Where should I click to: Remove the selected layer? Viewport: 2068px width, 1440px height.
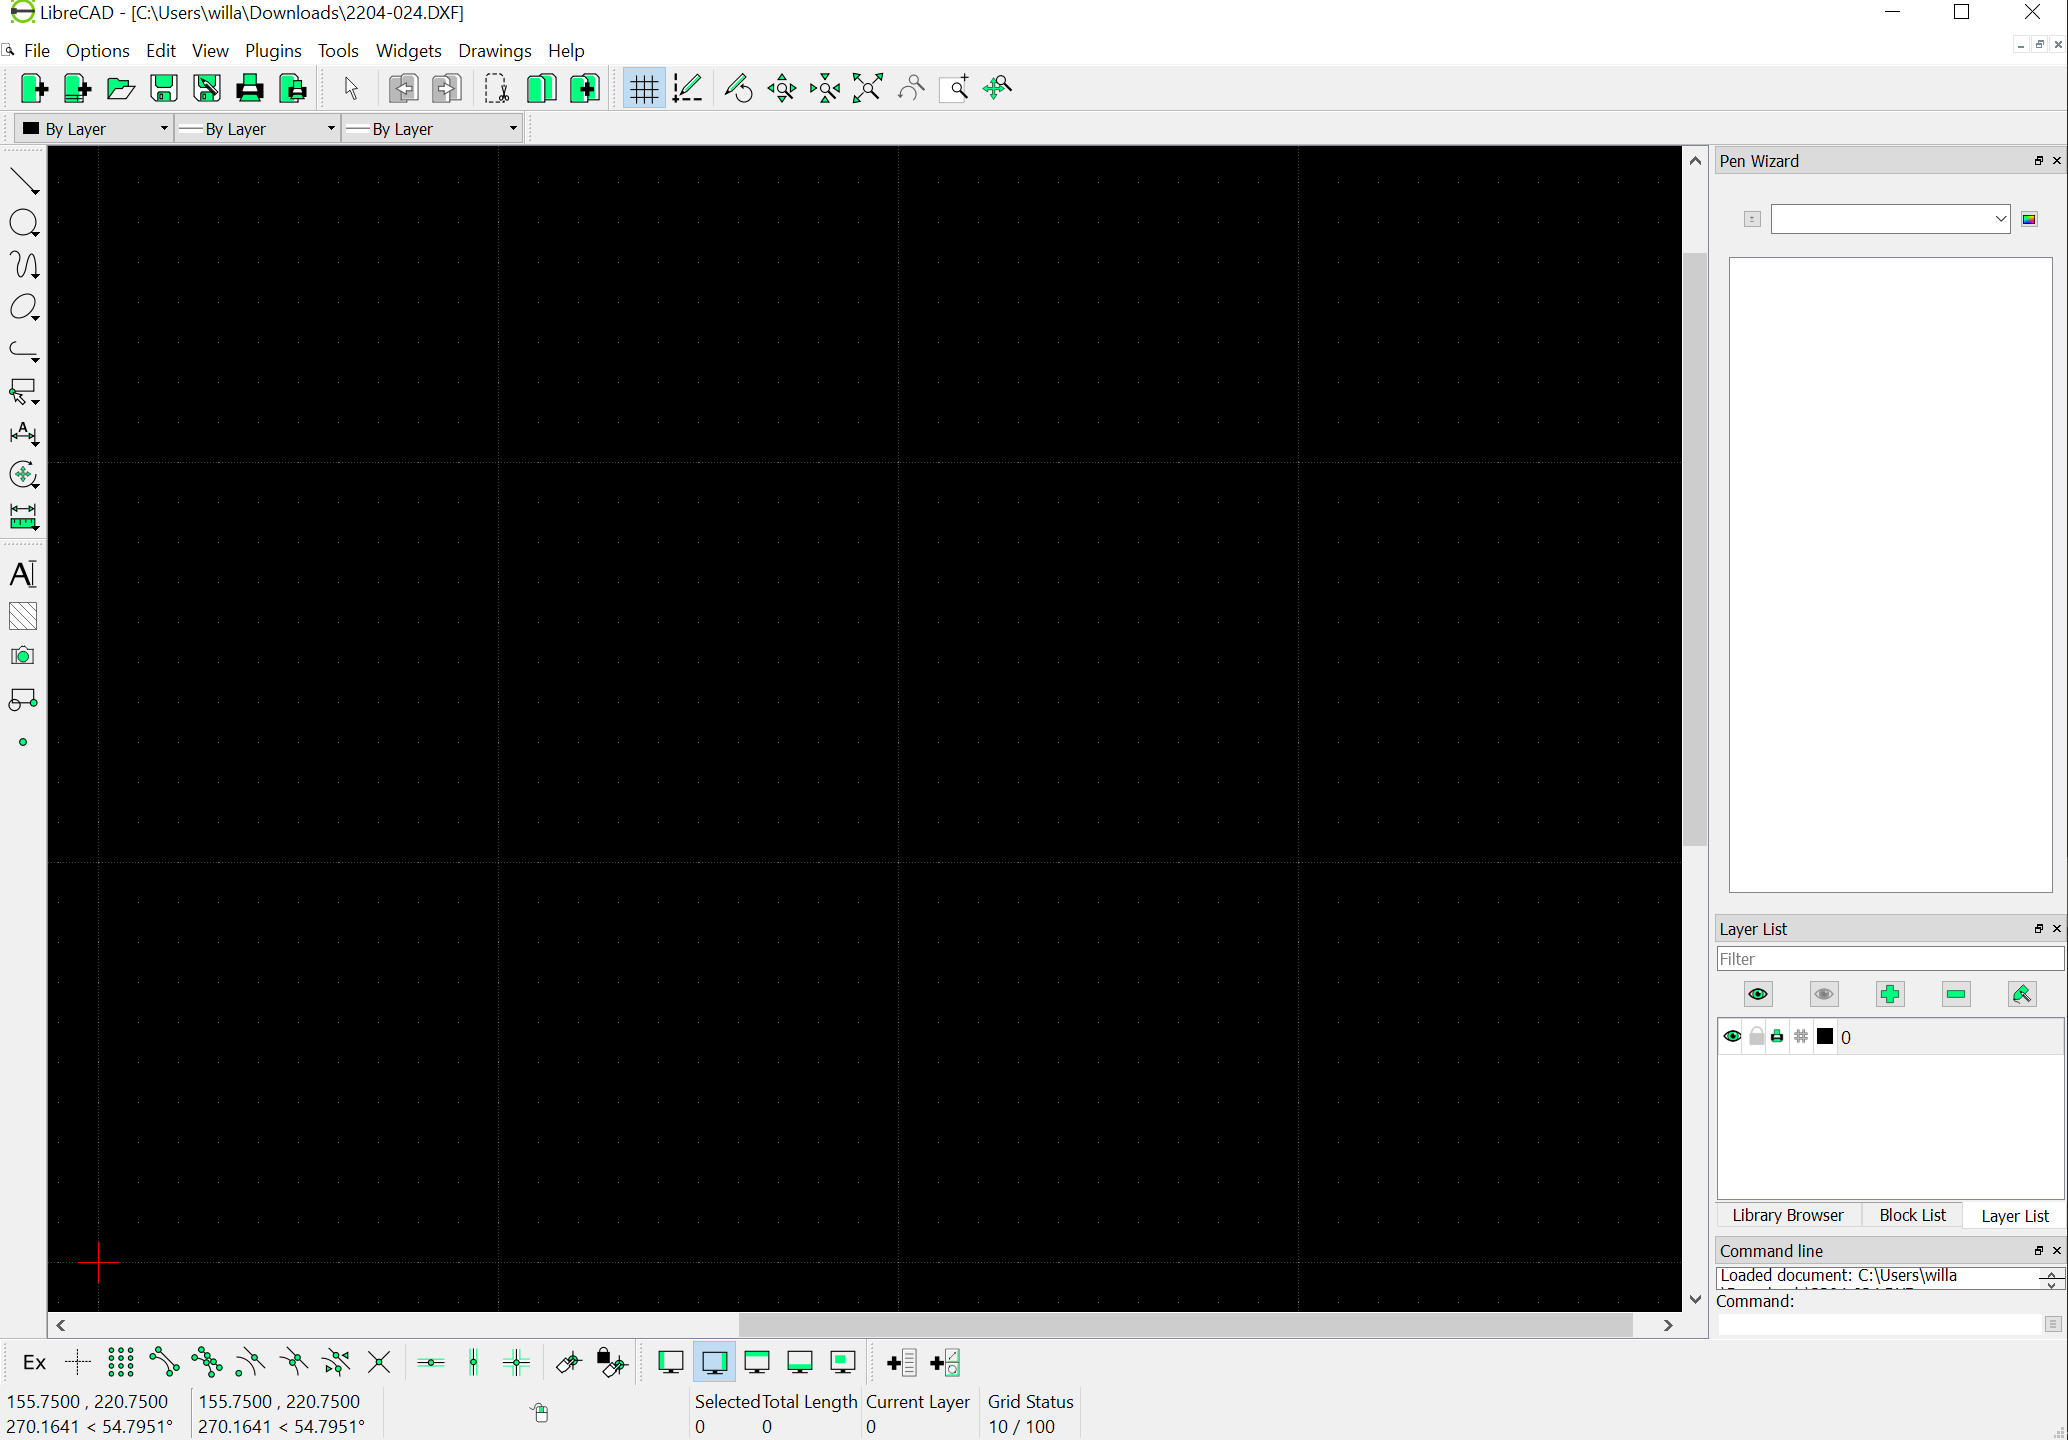click(x=1956, y=994)
